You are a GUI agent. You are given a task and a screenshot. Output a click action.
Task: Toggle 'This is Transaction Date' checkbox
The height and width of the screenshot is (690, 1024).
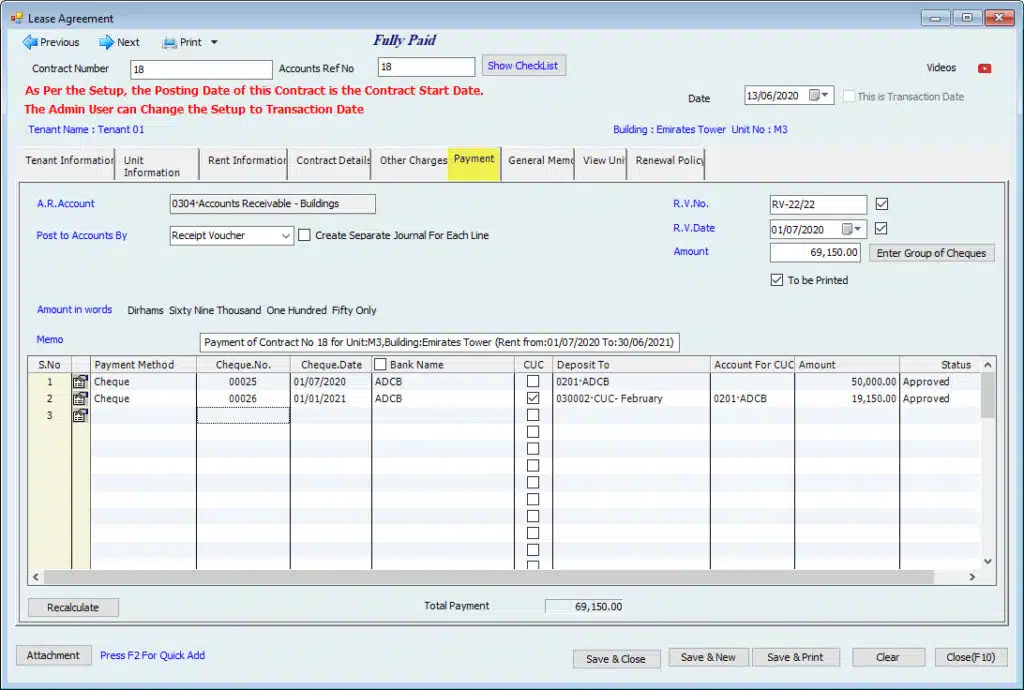point(849,97)
